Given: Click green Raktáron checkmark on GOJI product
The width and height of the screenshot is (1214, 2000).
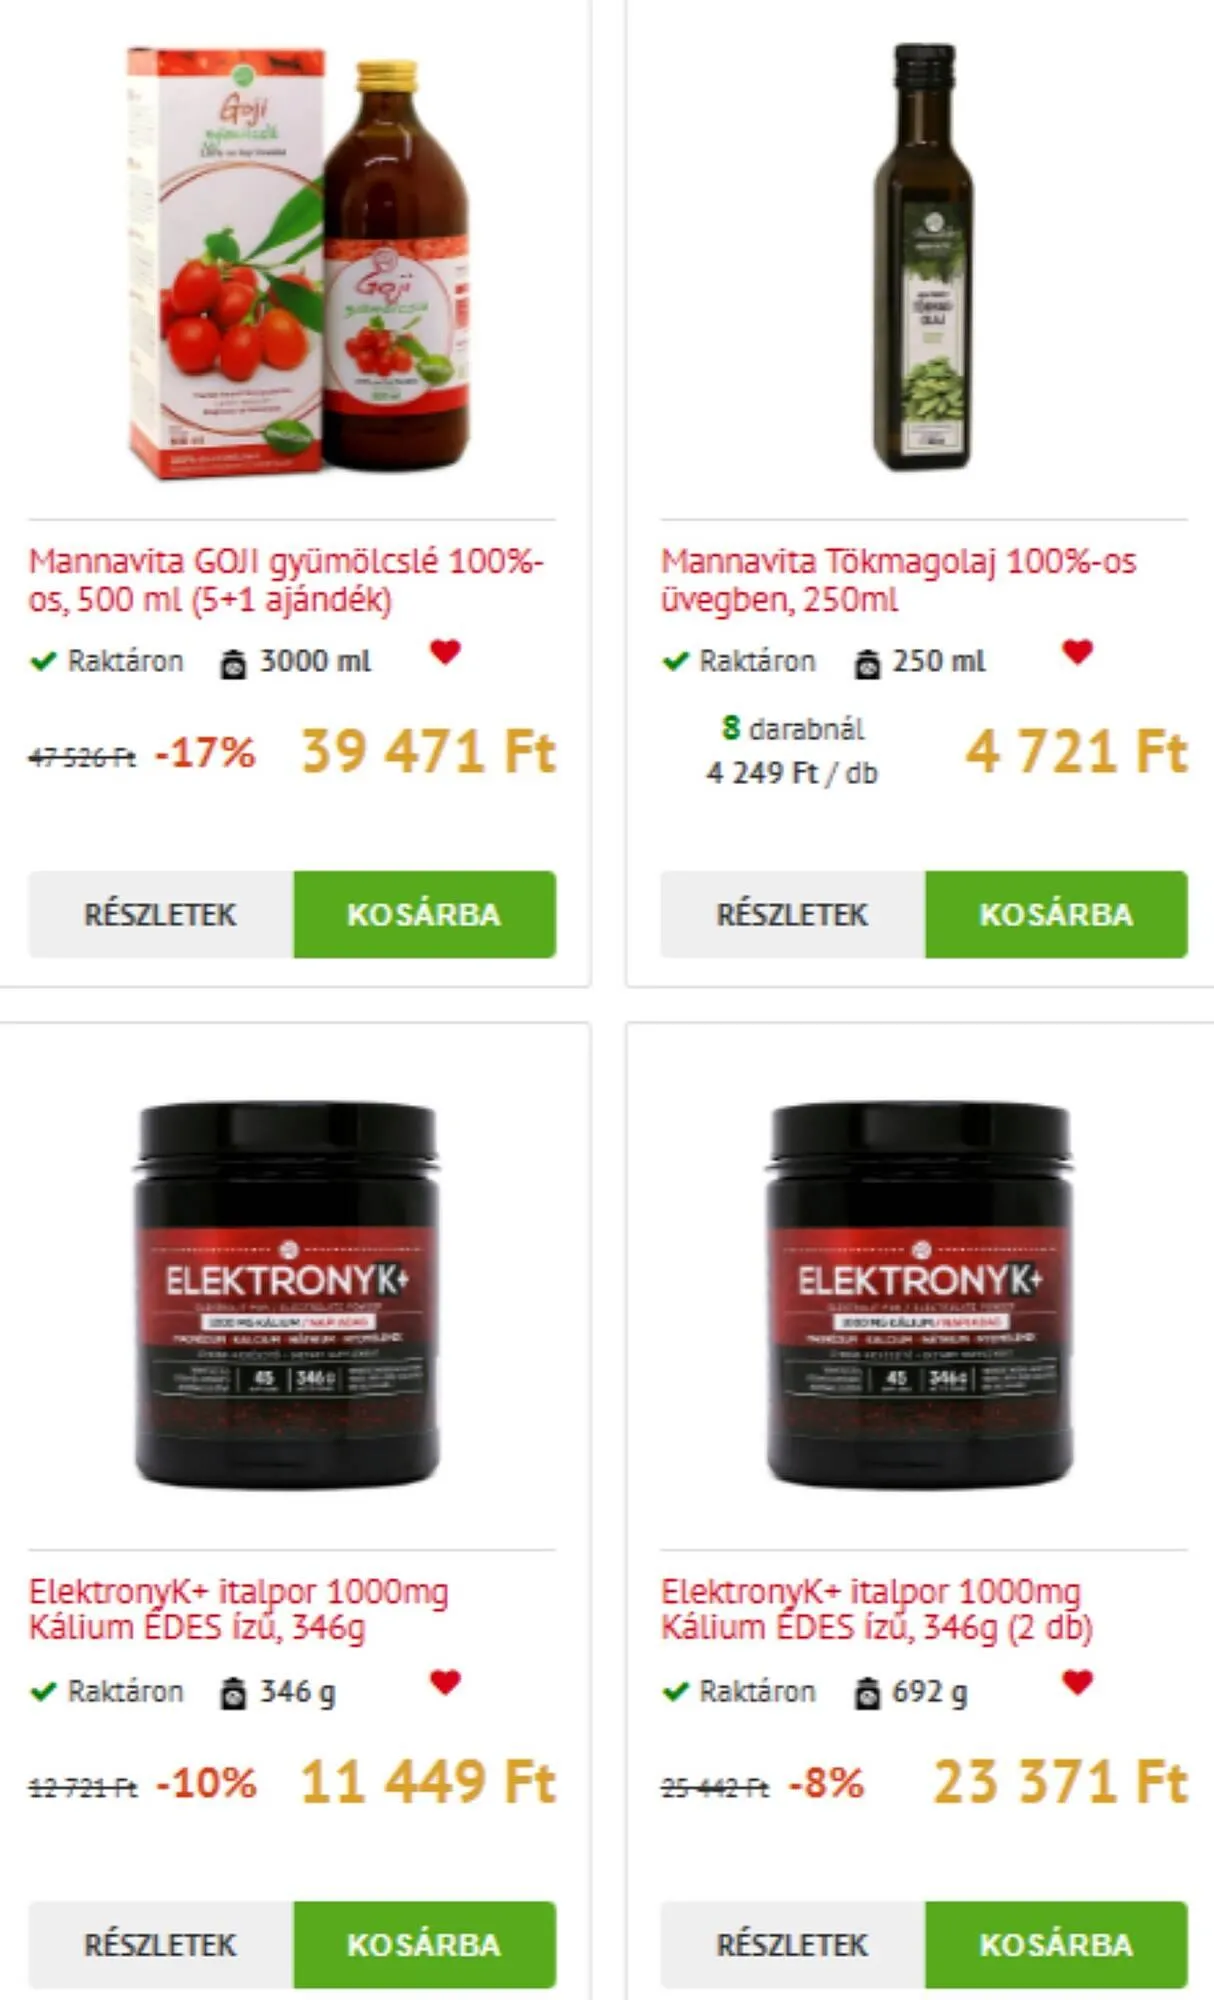Looking at the screenshot, I should tap(43, 661).
